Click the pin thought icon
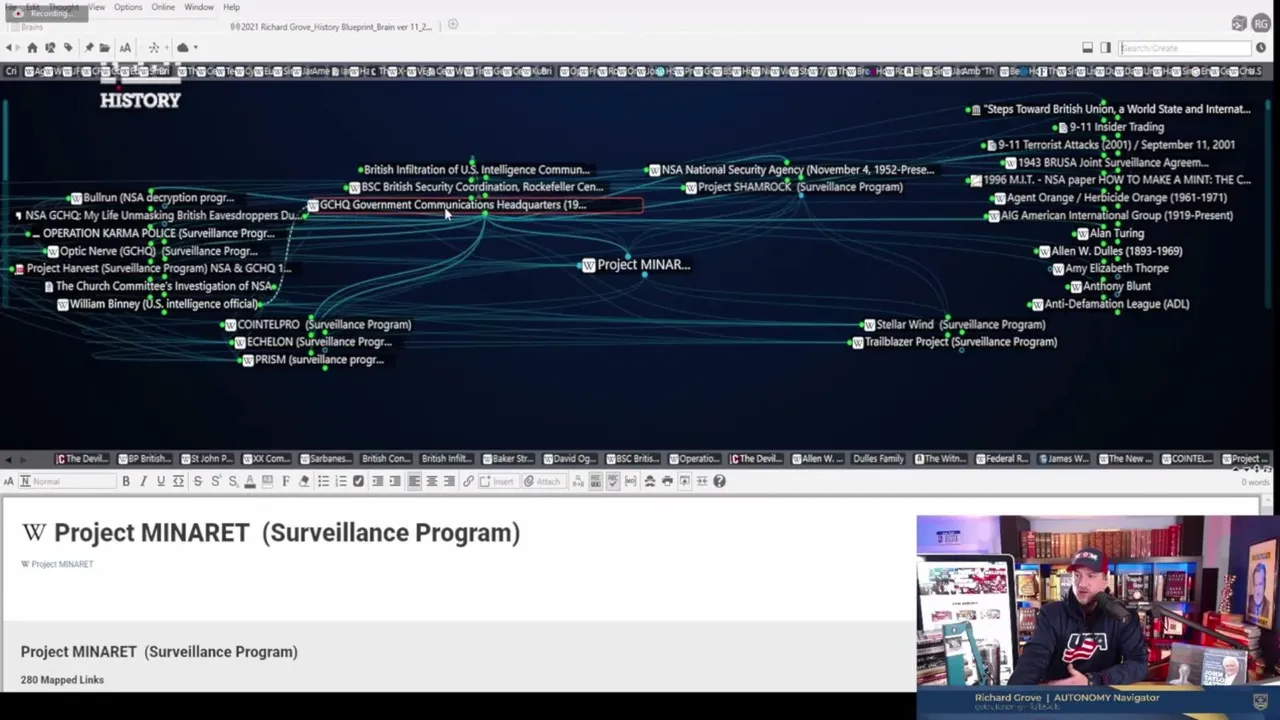1280x720 pixels. click(89, 48)
